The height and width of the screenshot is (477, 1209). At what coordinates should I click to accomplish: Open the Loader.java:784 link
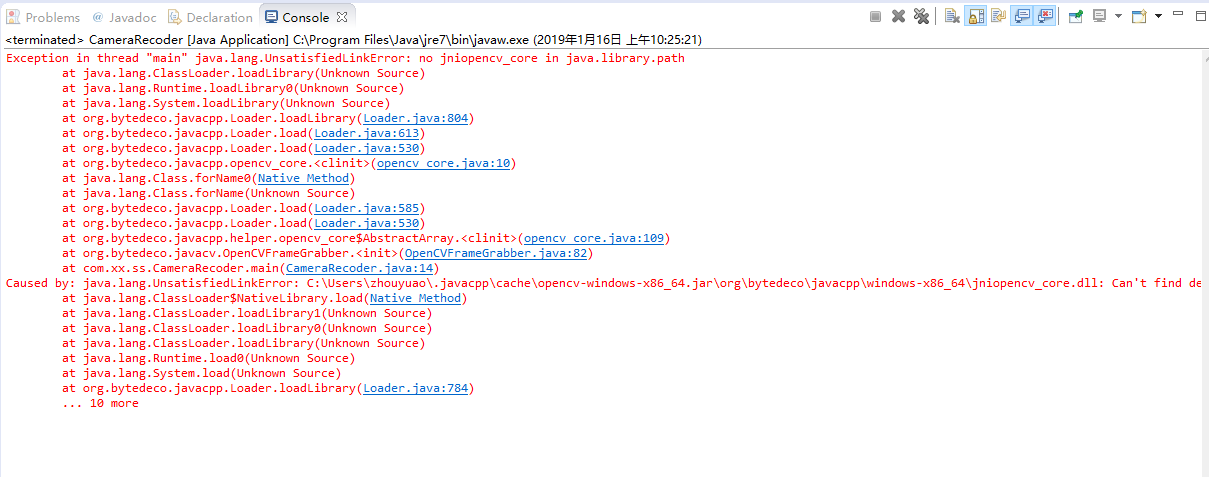pos(415,388)
